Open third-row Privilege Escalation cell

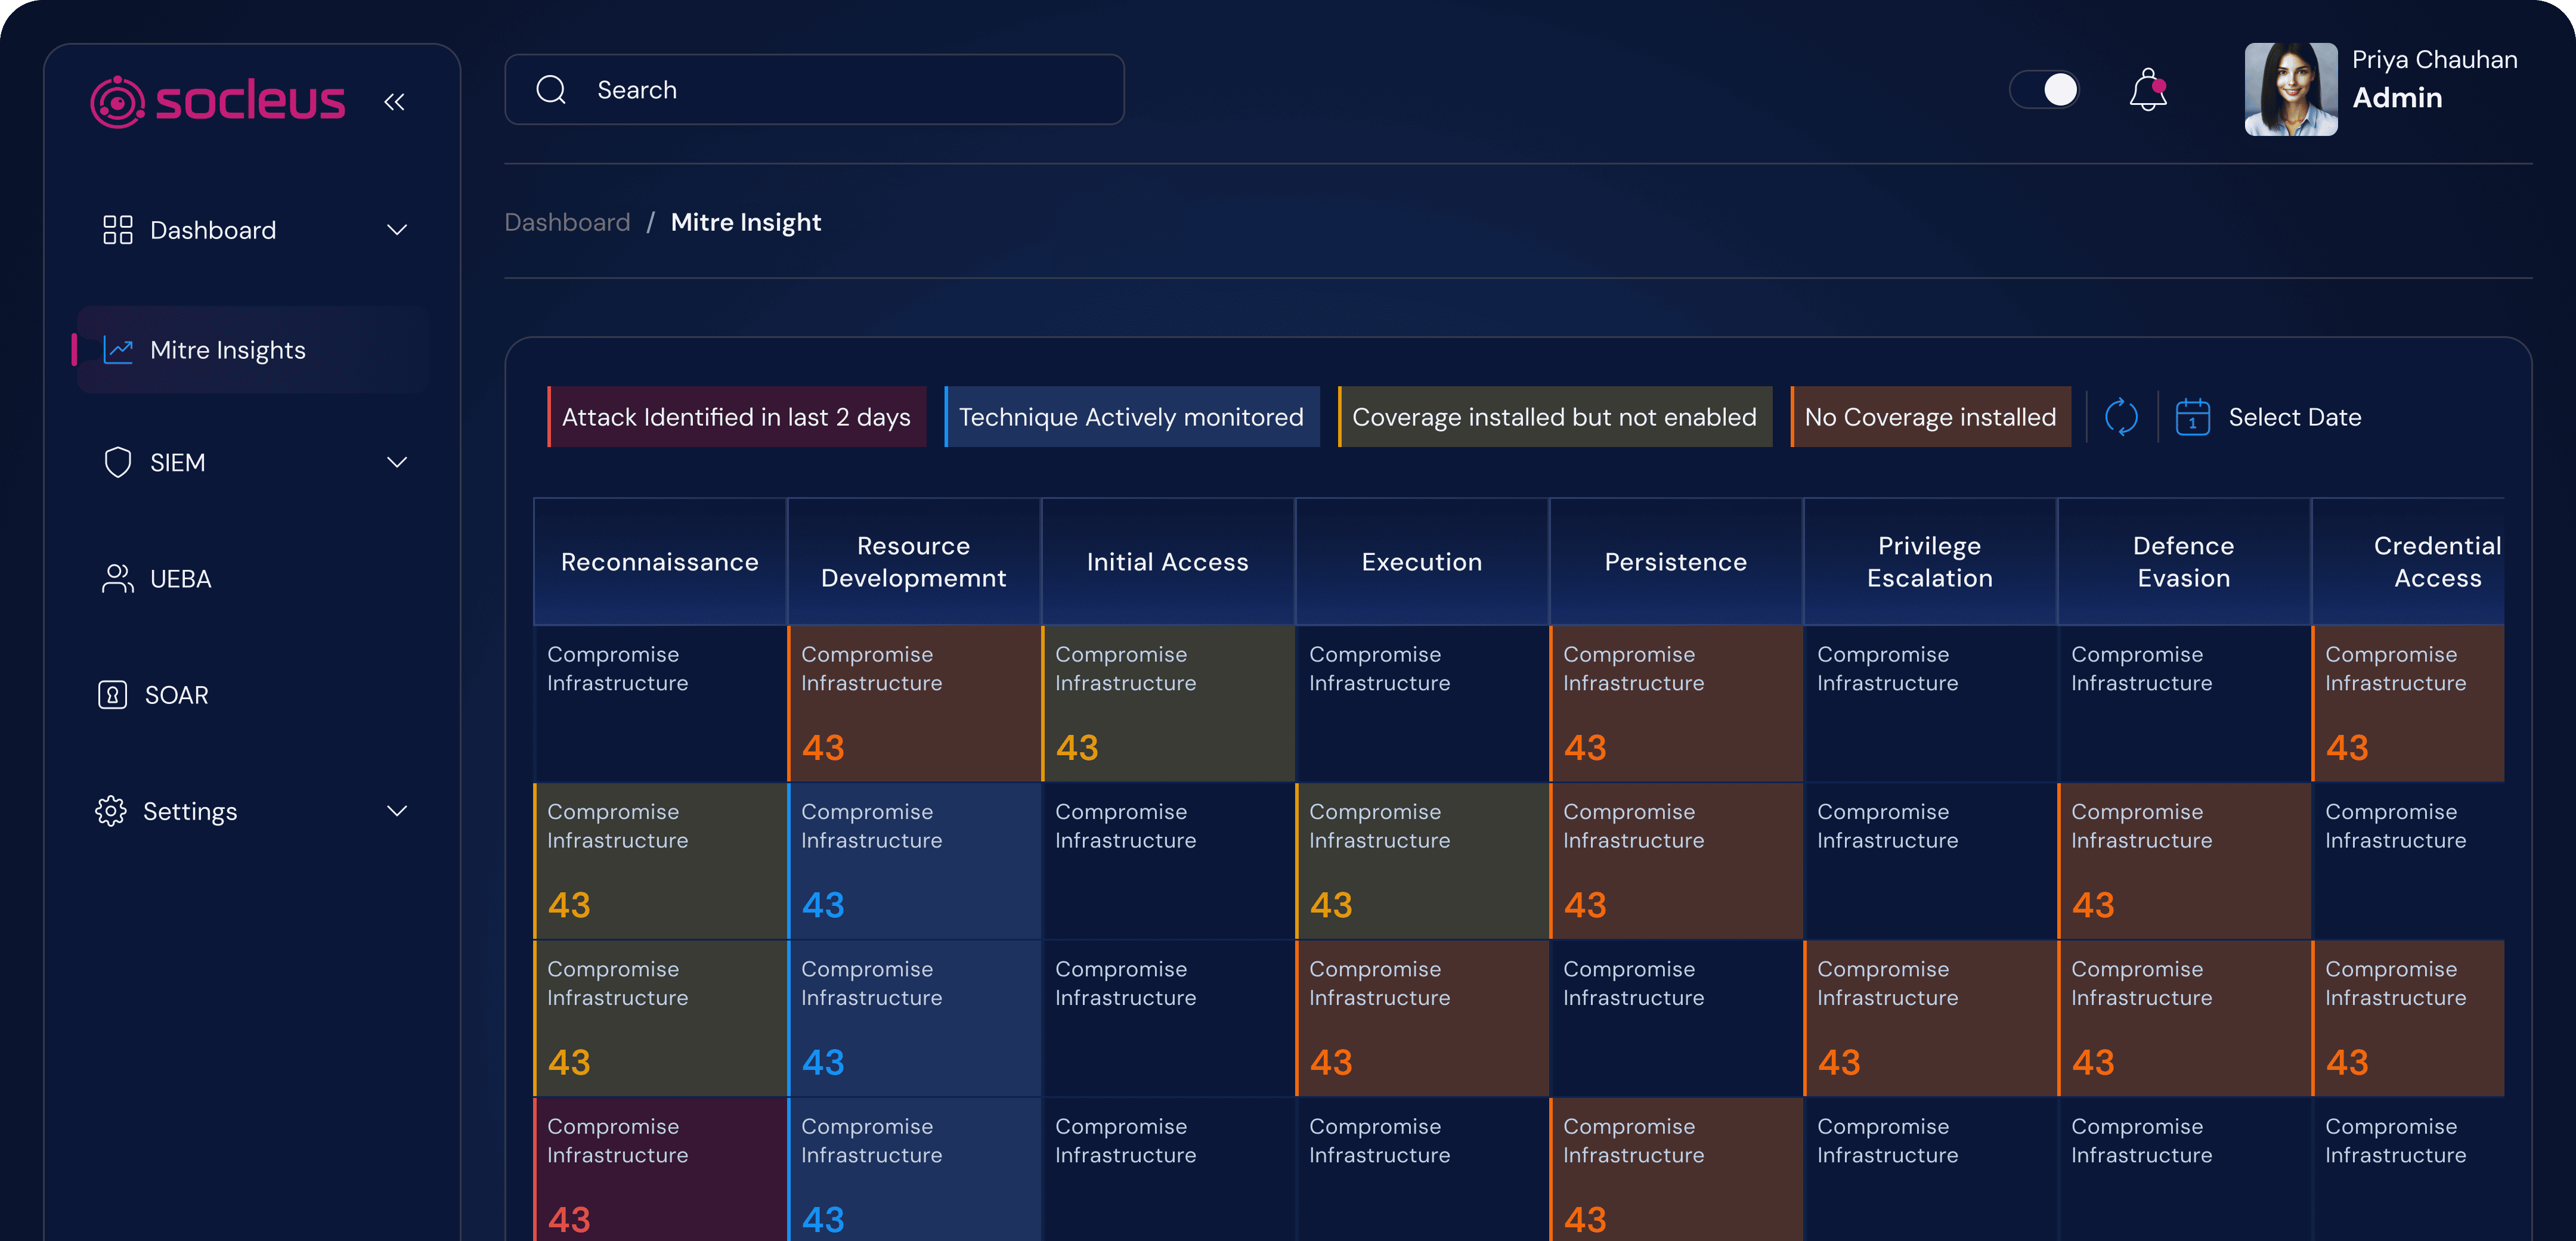[x=1930, y=1018]
